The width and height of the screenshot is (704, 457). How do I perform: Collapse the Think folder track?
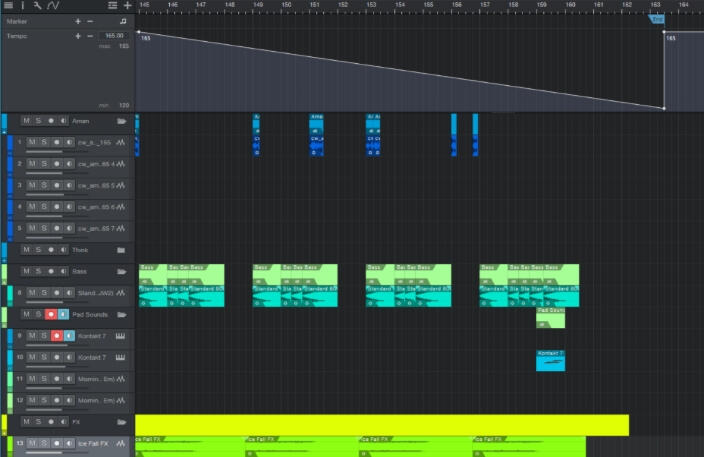[122, 250]
